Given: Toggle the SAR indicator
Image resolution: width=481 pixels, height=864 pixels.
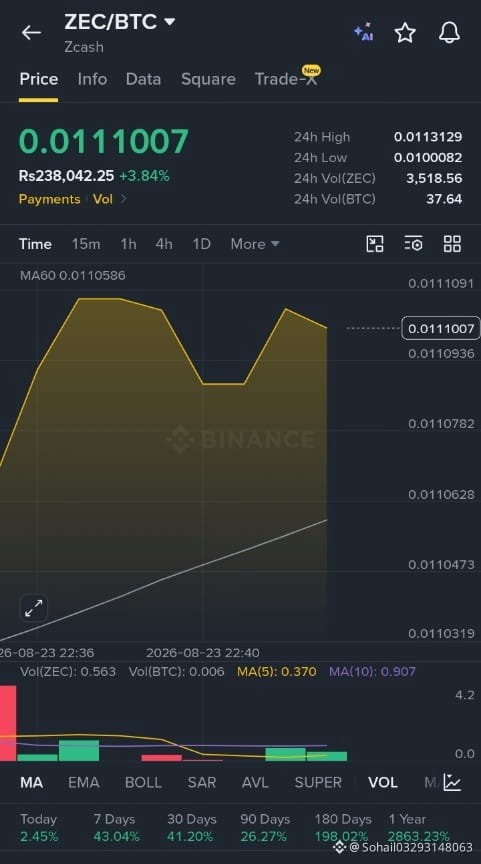Looking at the screenshot, I should [202, 782].
